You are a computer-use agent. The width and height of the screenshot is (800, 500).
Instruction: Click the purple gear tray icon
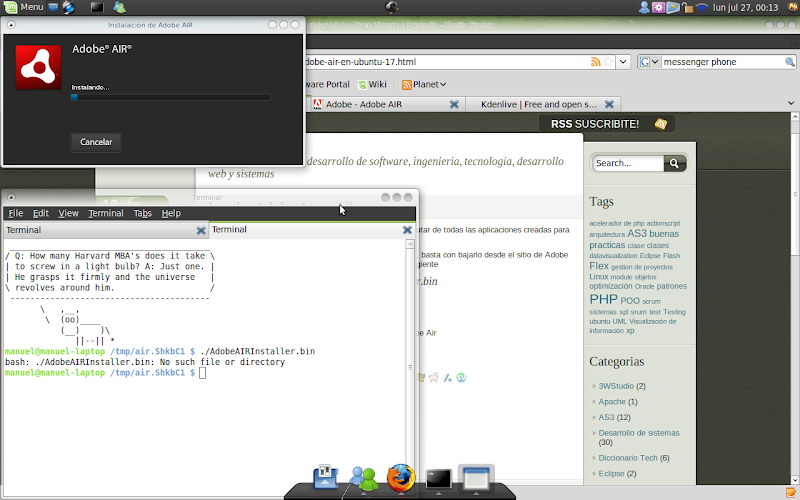coord(659,7)
